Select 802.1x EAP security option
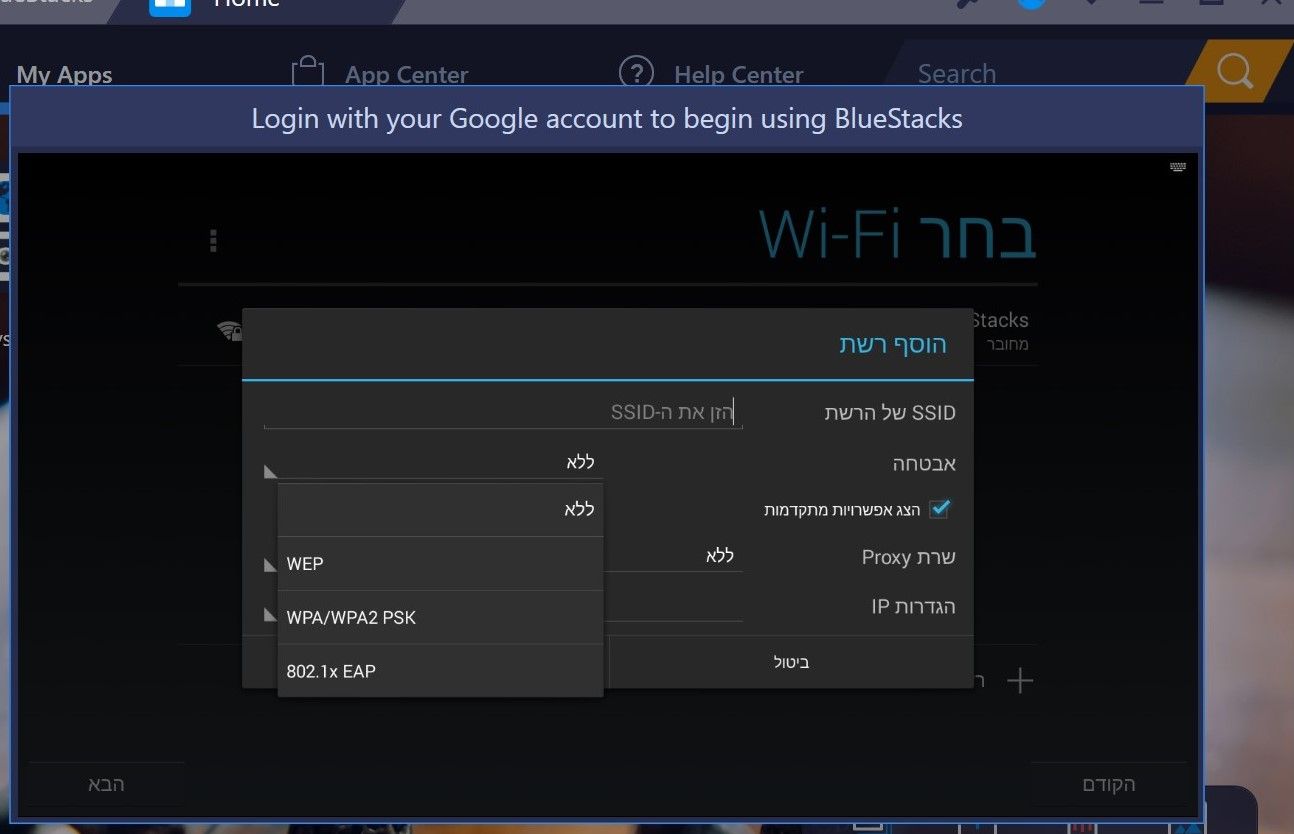Screen dimensions: 1294x834 point(440,671)
